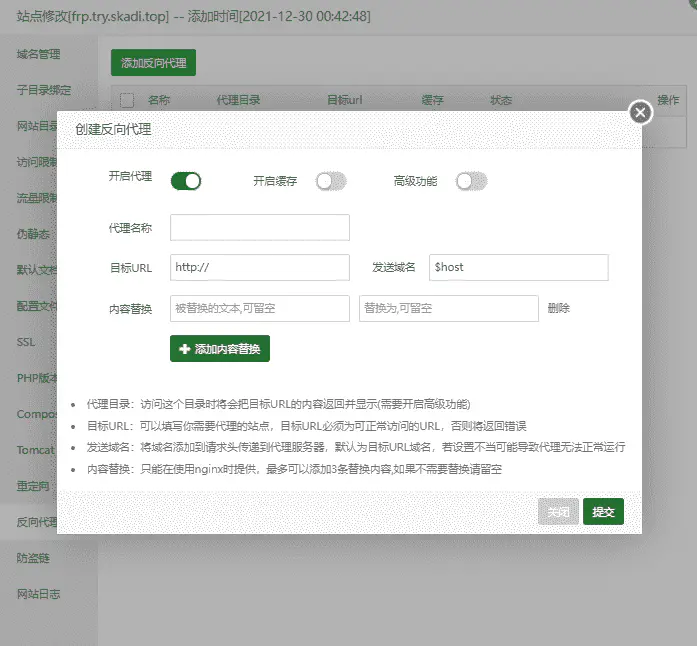The width and height of the screenshot is (697, 646).
Task: Tick the select-all checkbox in table header
Action: 127,100
